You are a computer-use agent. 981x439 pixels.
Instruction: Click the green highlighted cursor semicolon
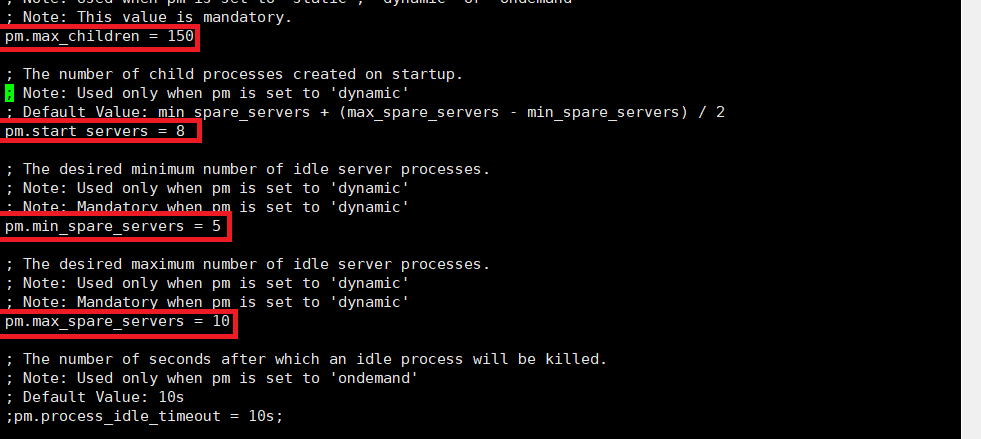pyautogui.click(x=9, y=93)
